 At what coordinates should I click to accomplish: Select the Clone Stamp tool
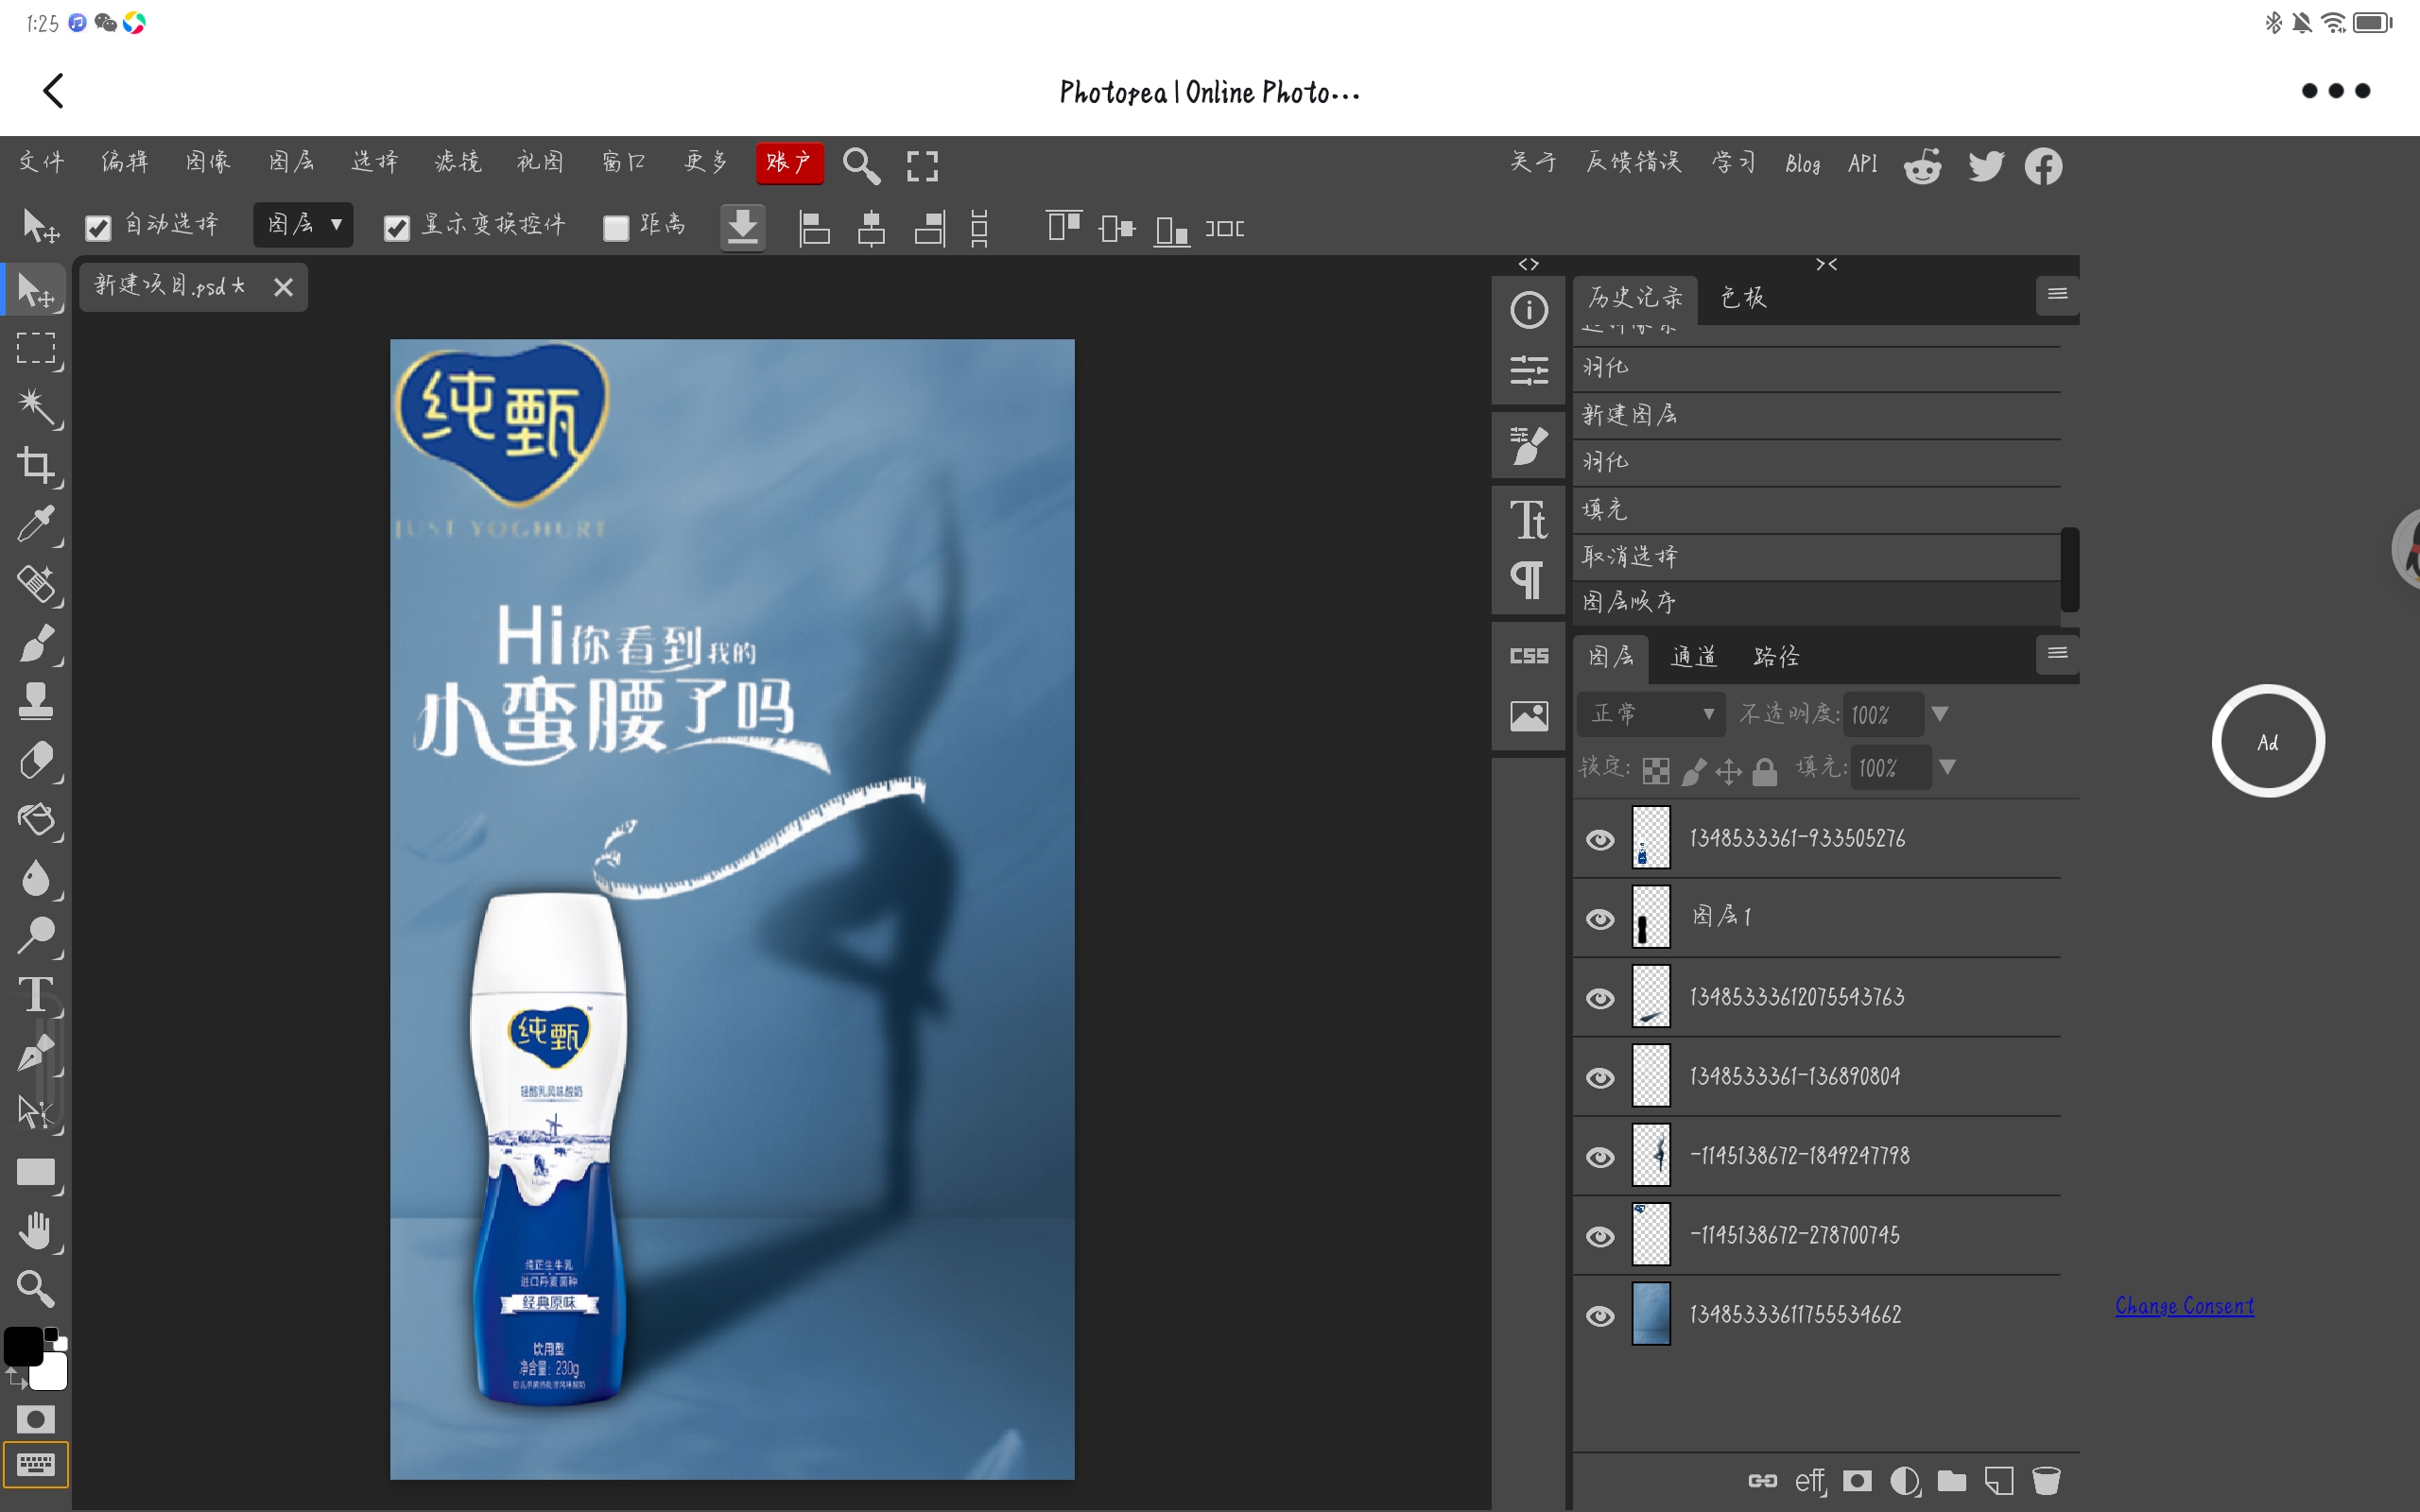tap(36, 701)
